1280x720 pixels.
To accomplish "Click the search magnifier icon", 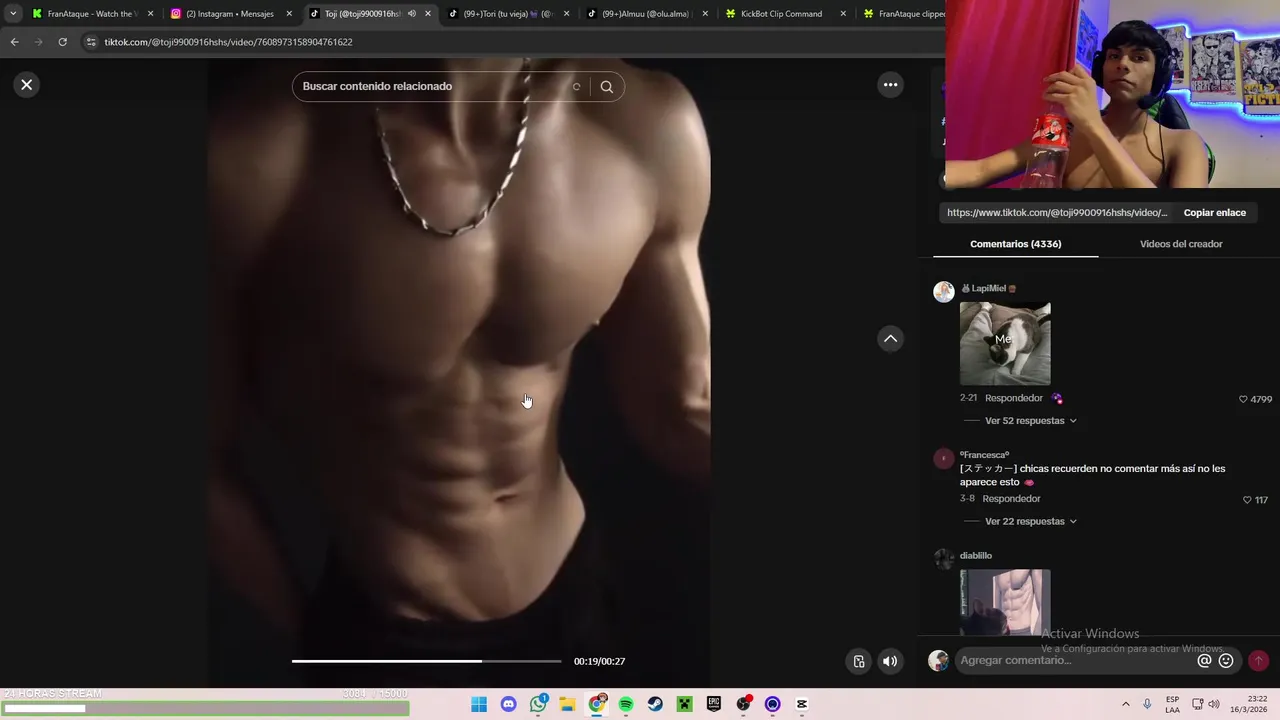I will pyautogui.click(x=606, y=86).
